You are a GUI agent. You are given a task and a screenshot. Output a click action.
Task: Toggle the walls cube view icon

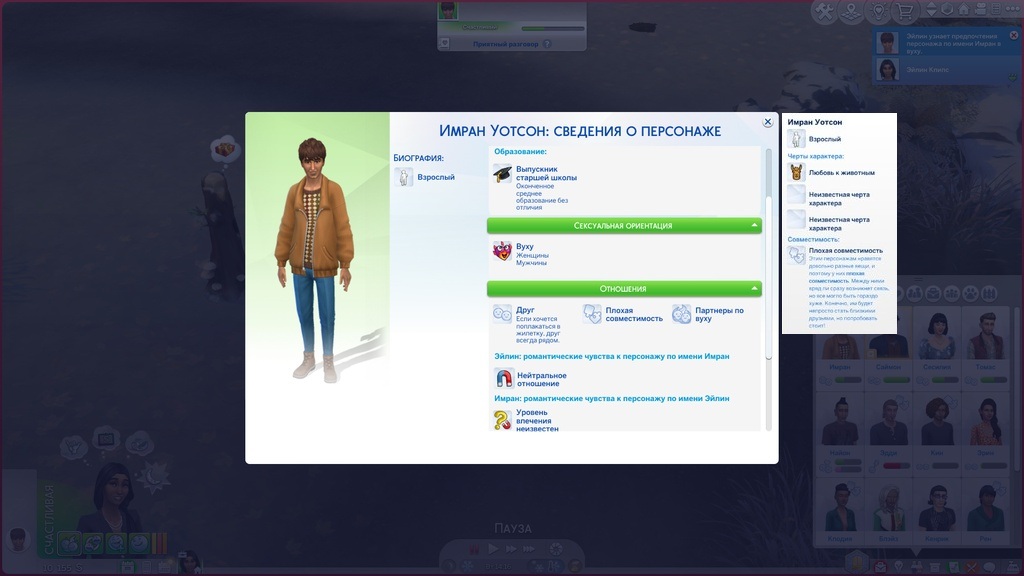pos(948,9)
